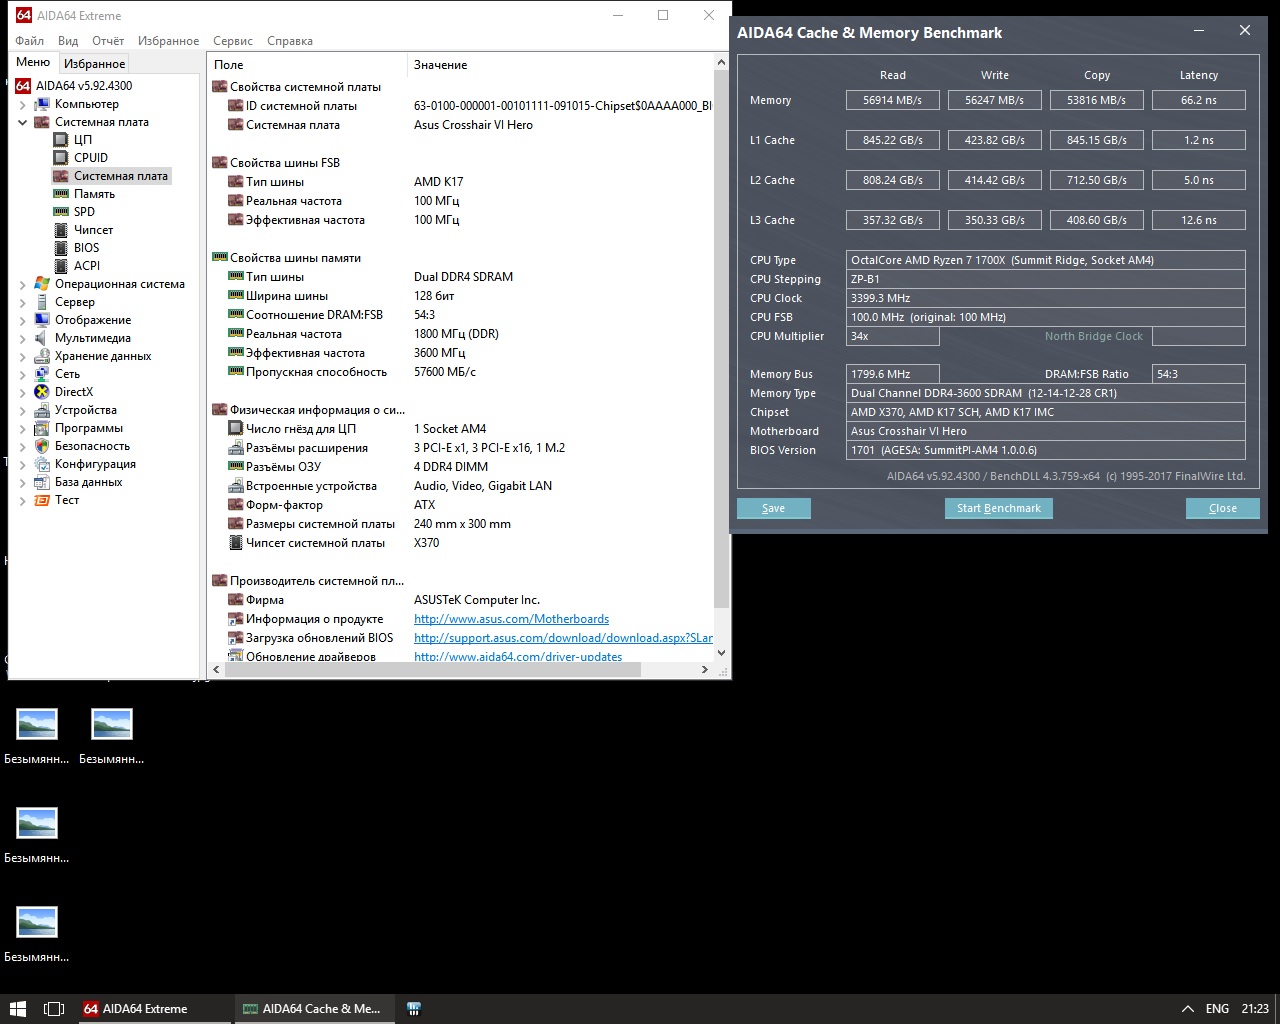Click the Компьютер monitor icon

(x=42, y=104)
